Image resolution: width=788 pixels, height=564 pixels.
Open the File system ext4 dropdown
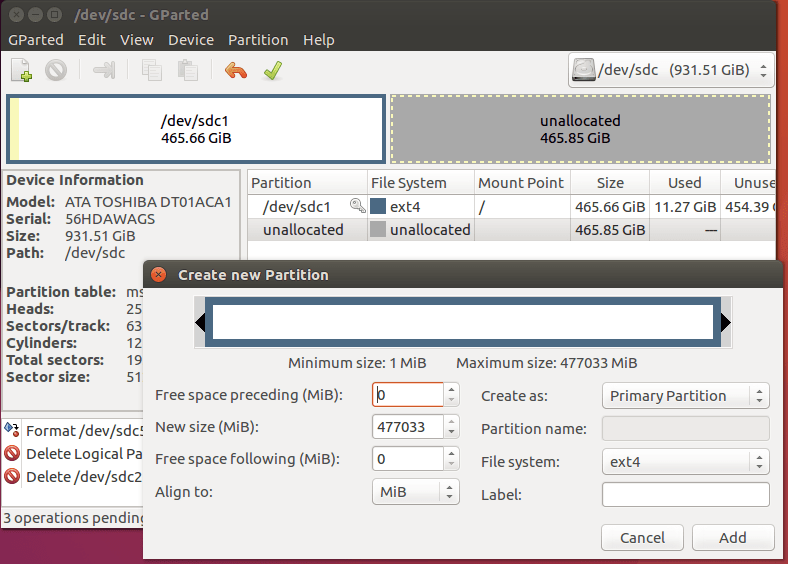(685, 461)
